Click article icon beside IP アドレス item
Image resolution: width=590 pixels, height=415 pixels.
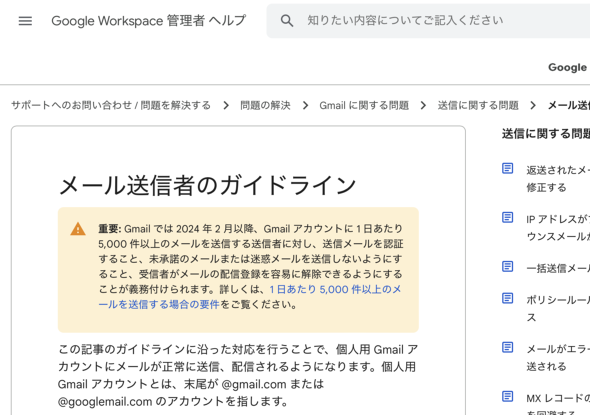[x=508, y=217]
